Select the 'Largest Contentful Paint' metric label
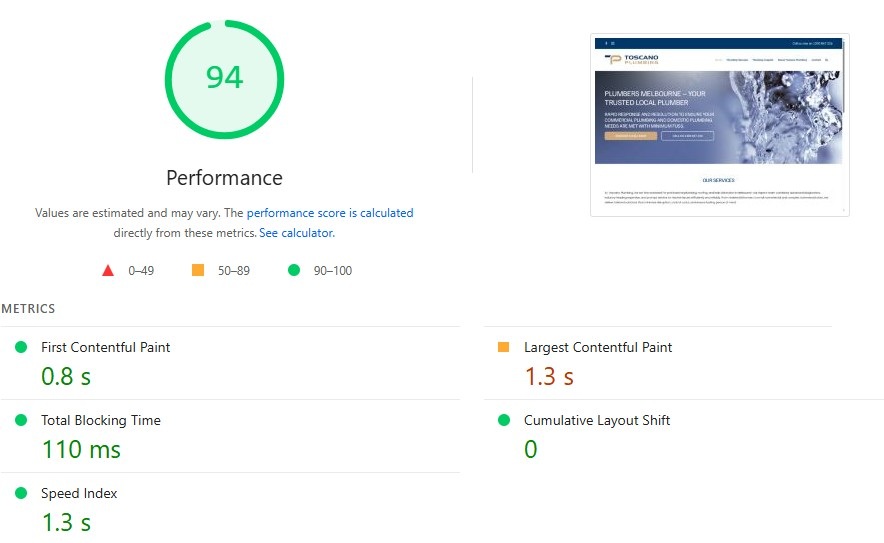Viewport: 884px width, 543px height. click(598, 347)
